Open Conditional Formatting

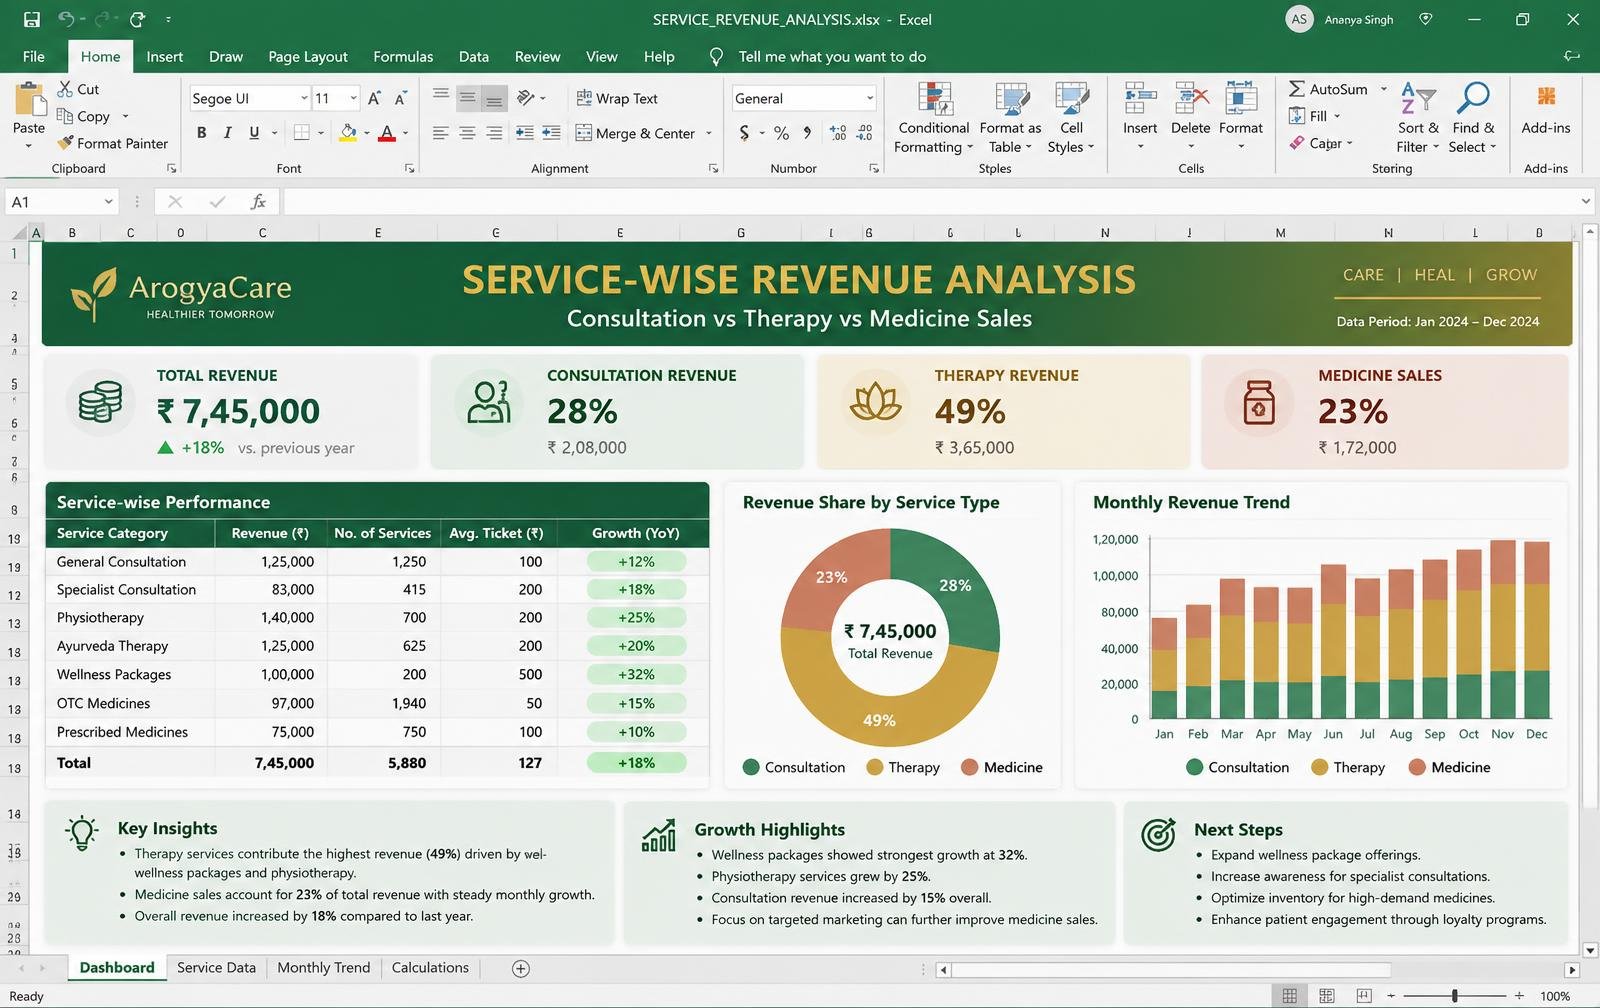pyautogui.click(x=934, y=118)
